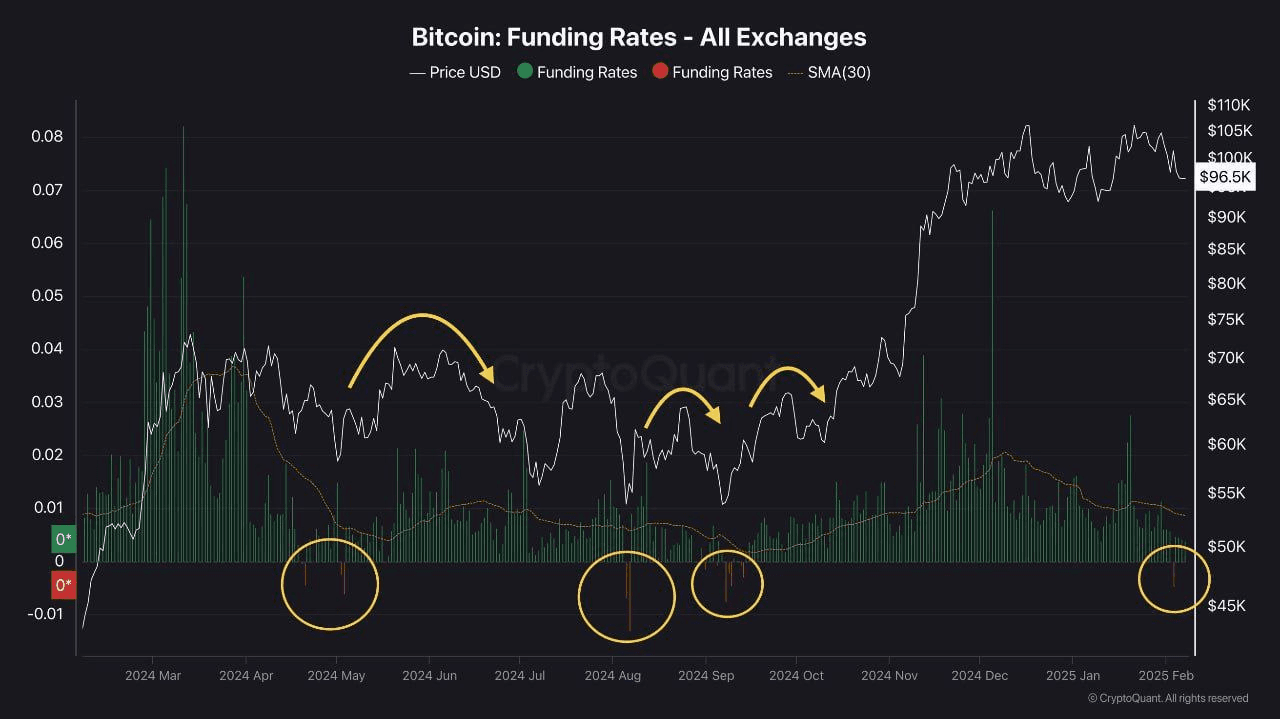Click the 2024 Nov x-axis label
The height and width of the screenshot is (719, 1280).
pyautogui.click(x=889, y=676)
